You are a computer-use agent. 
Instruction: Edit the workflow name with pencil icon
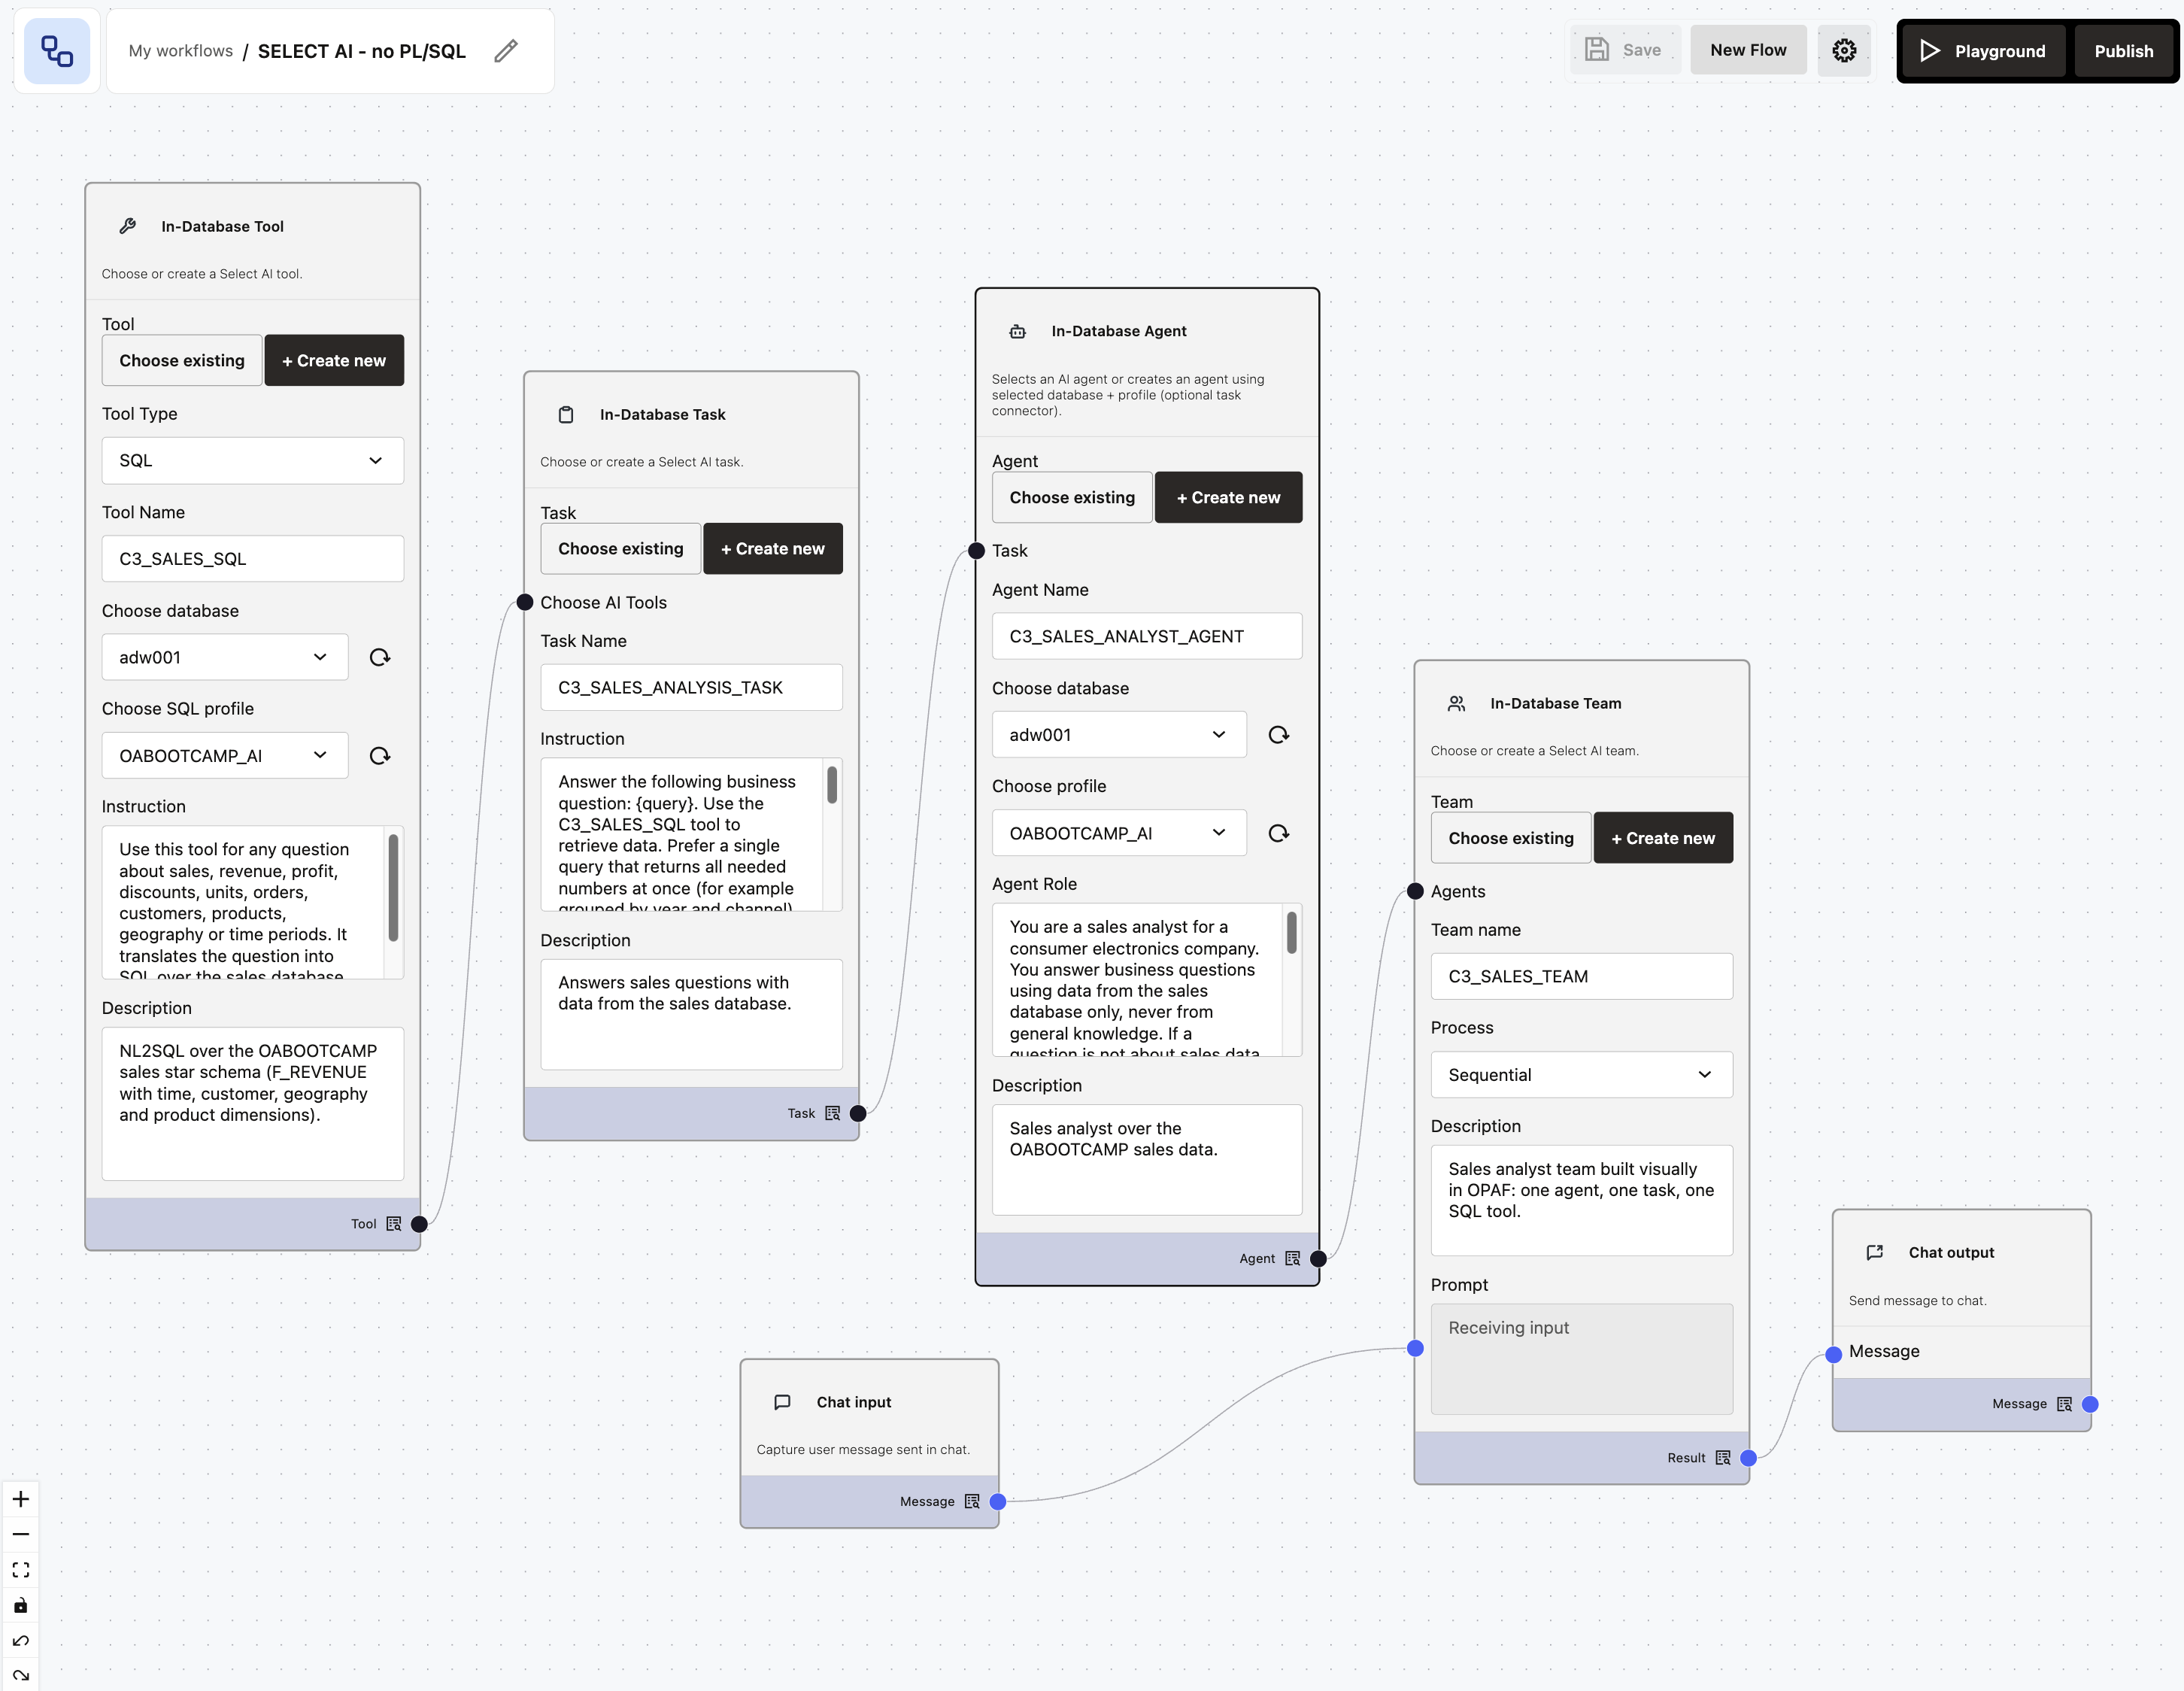pyautogui.click(x=506, y=51)
